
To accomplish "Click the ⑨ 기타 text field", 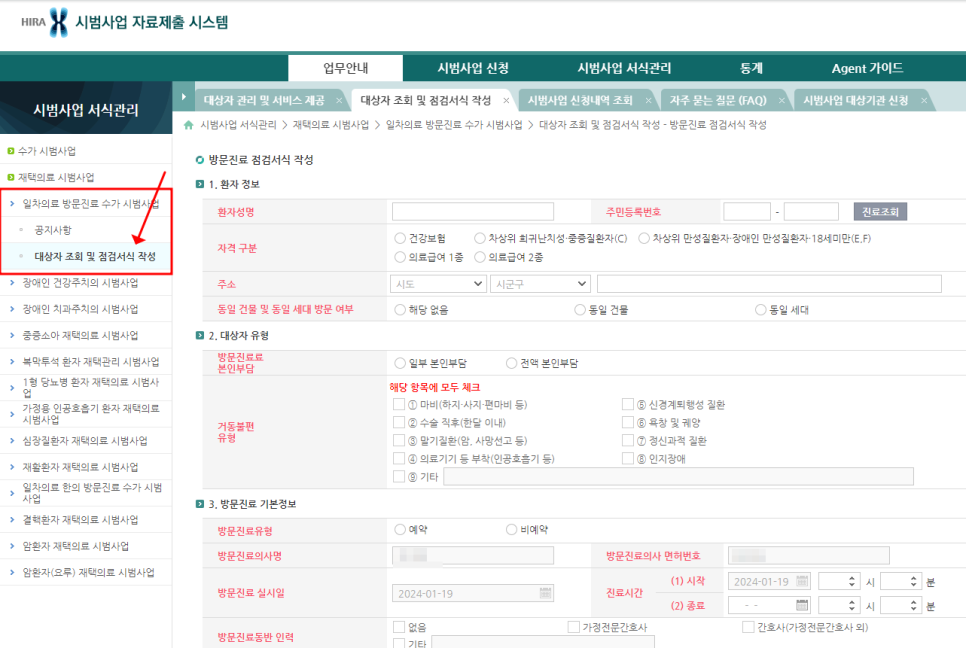I will (678, 477).
